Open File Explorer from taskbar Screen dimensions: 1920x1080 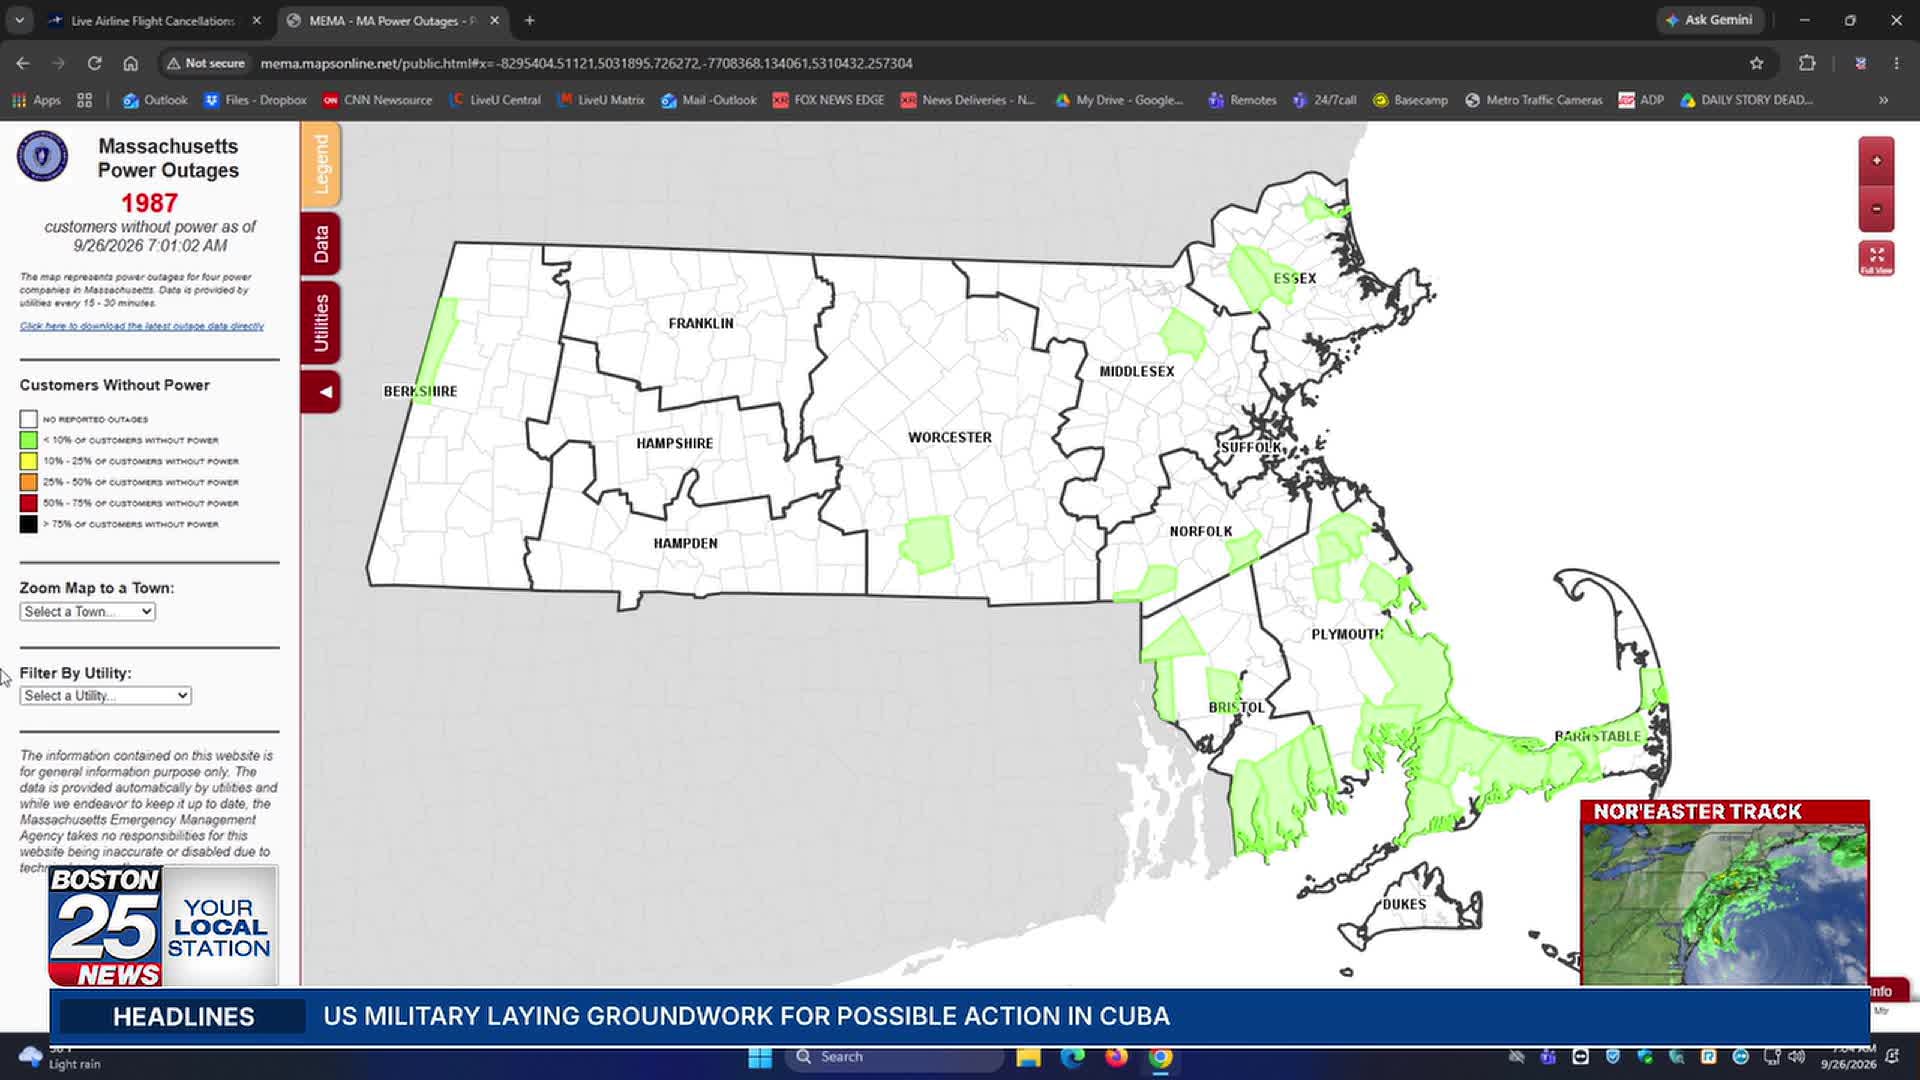pyautogui.click(x=1028, y=1057)
